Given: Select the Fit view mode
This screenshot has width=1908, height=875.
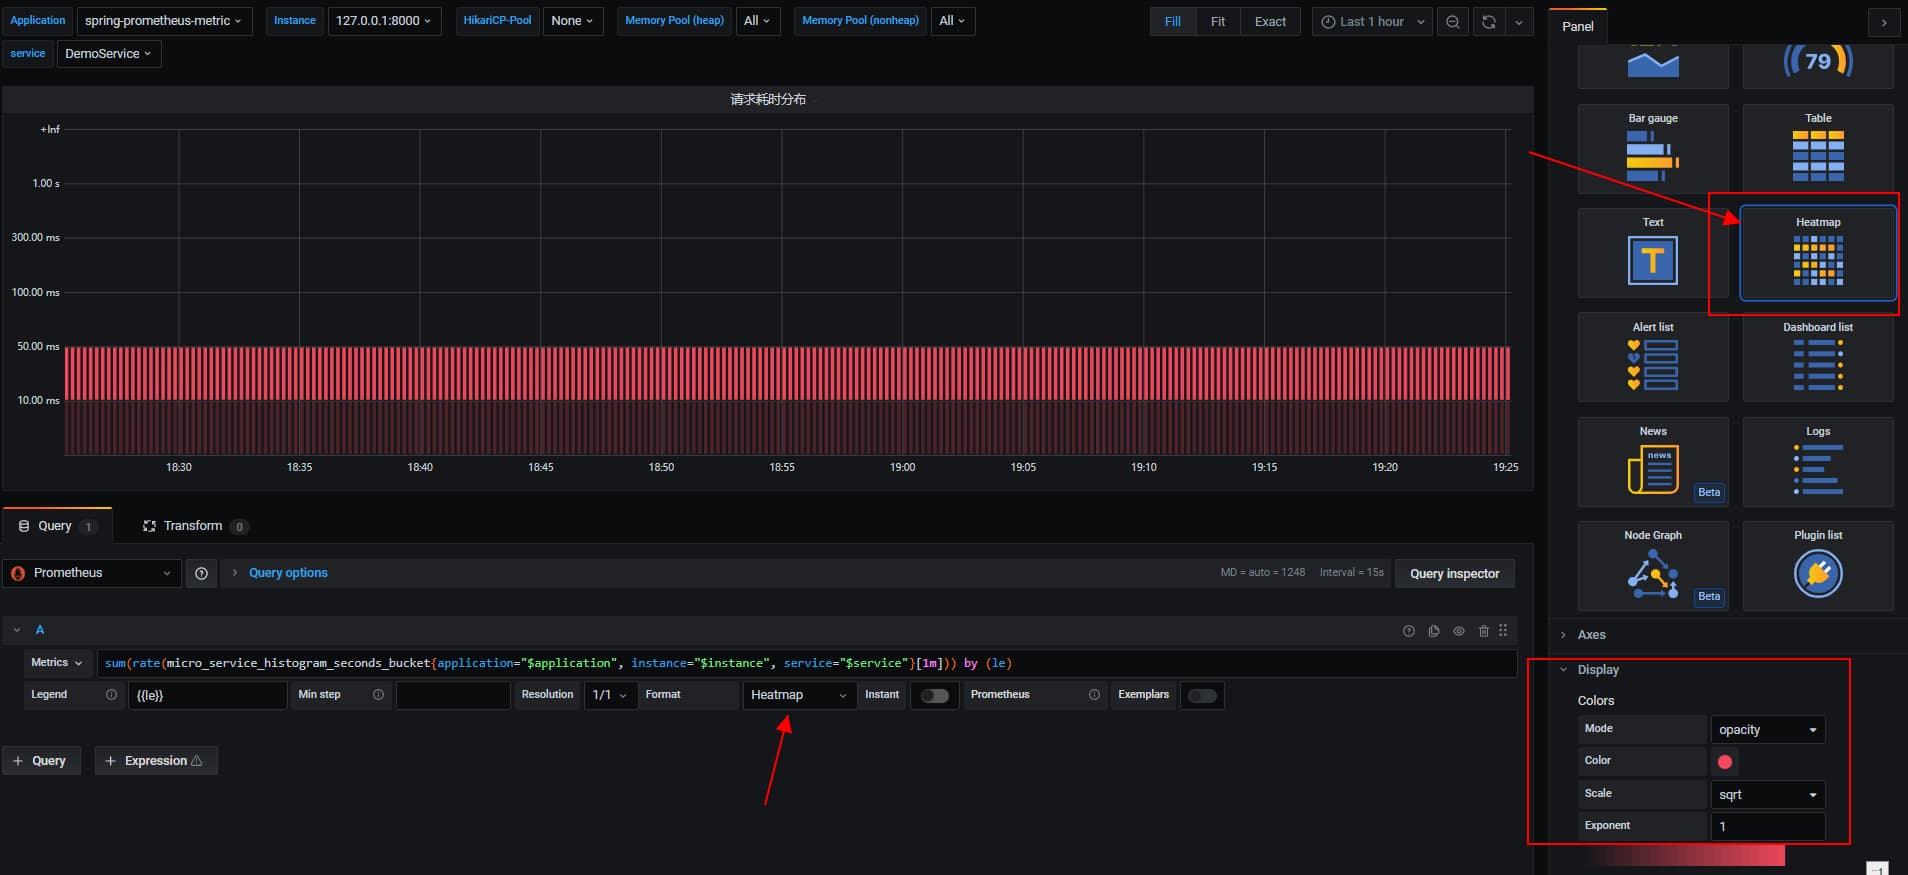Looking at the screenshot, I should (x=1217, y=21).
